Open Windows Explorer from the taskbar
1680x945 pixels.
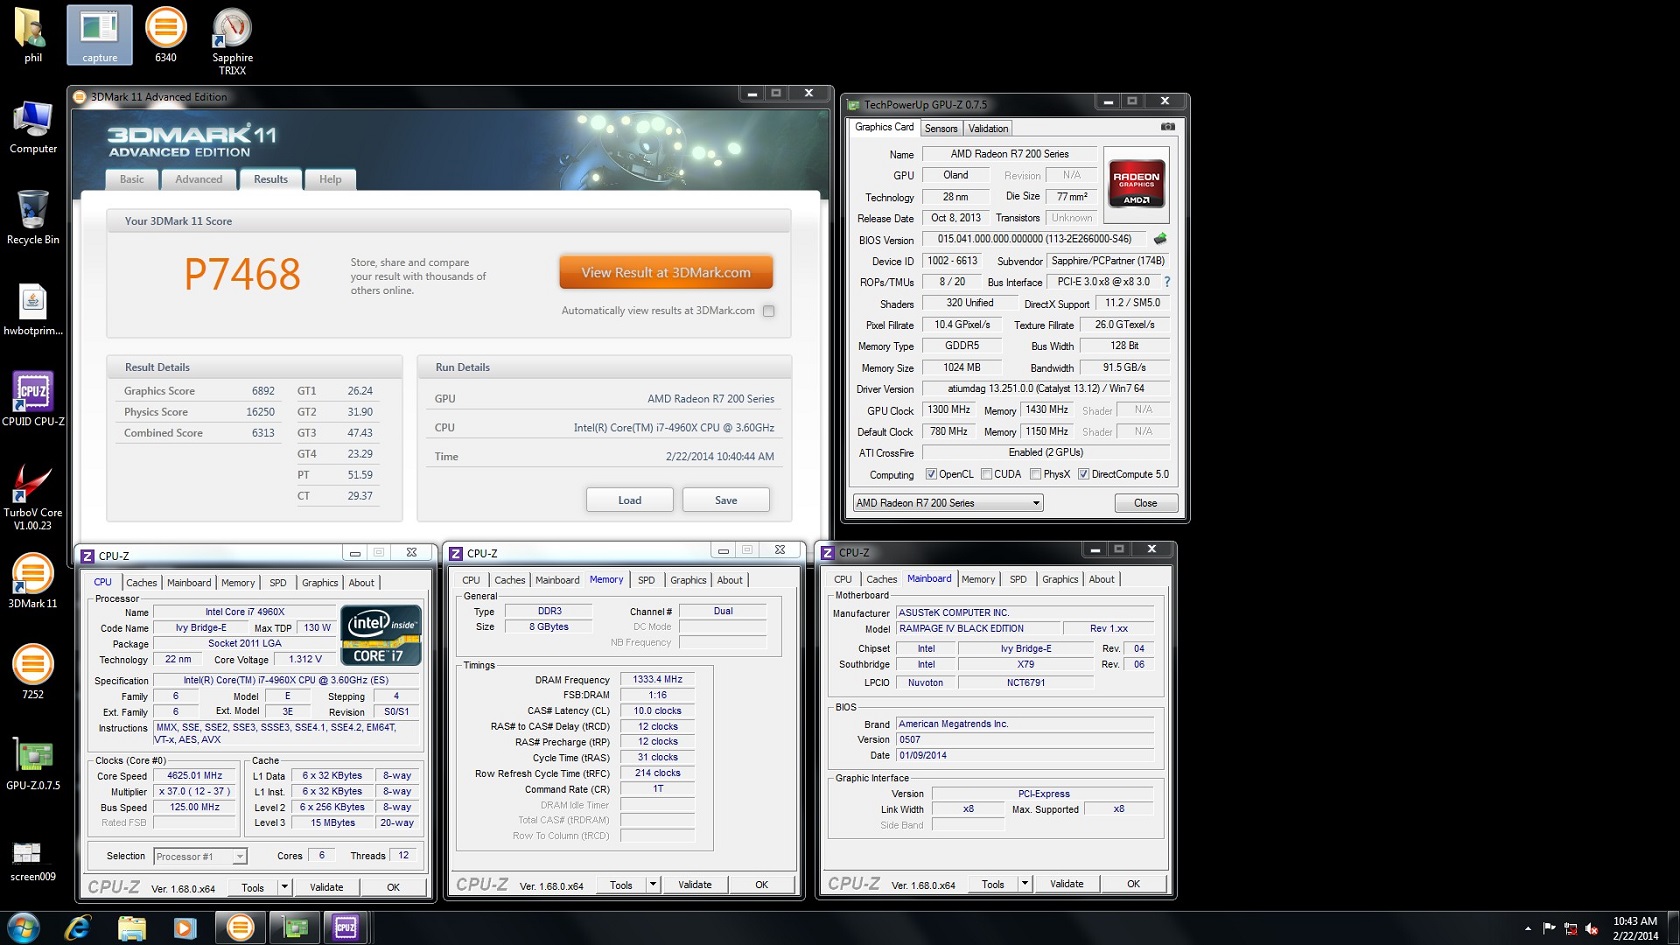click(132, 928)
